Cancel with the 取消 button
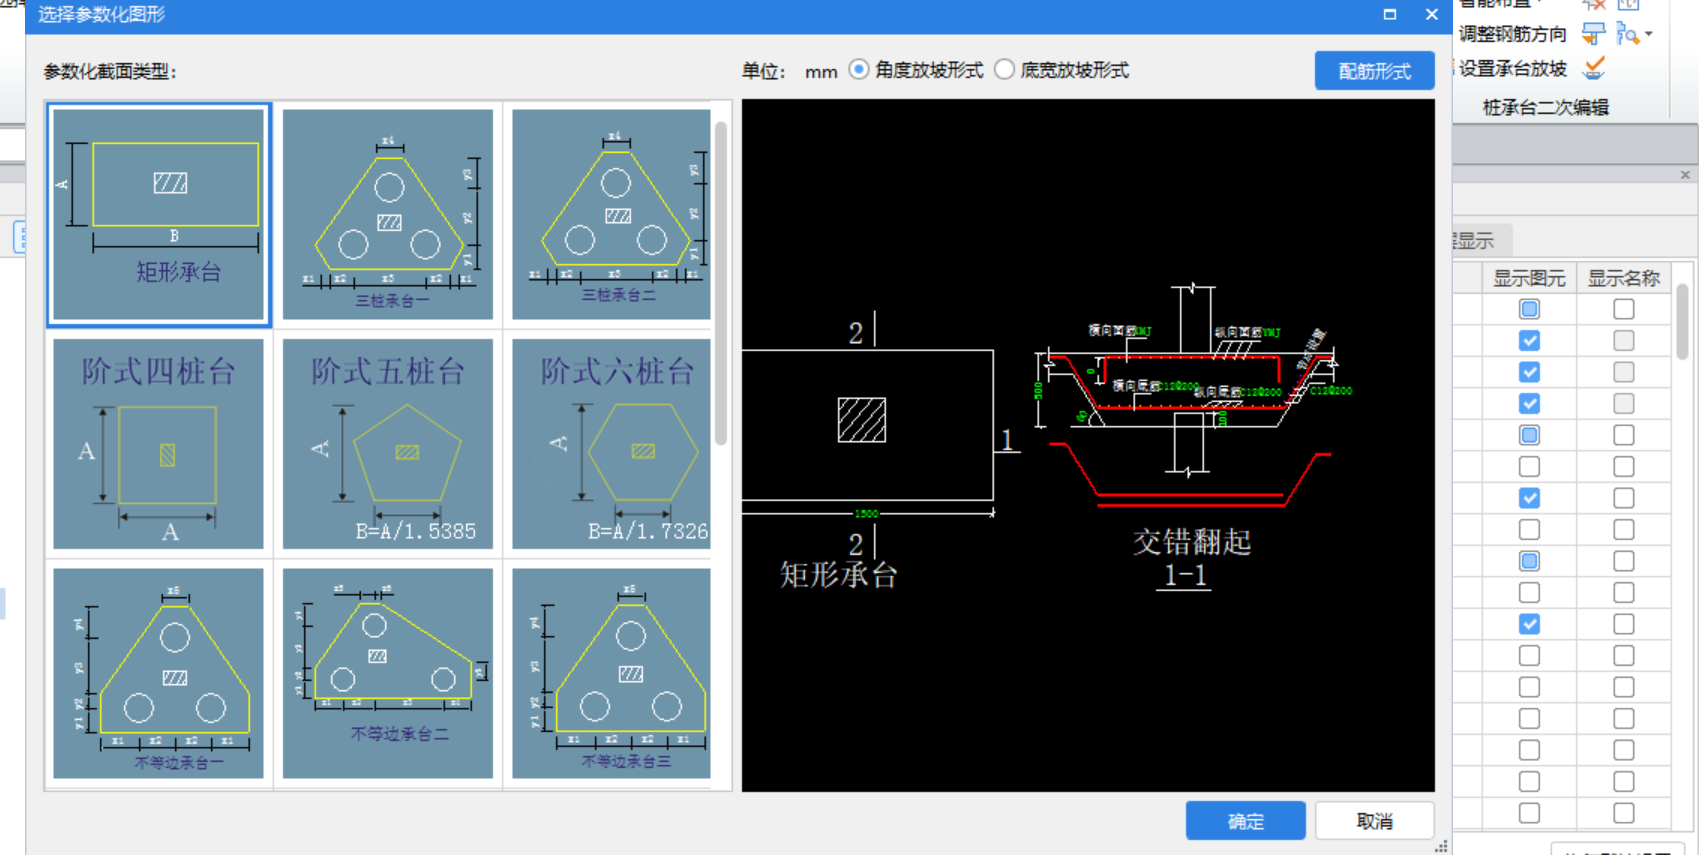This screenshot has width=1699, height=855. [x=1375, y=821]
